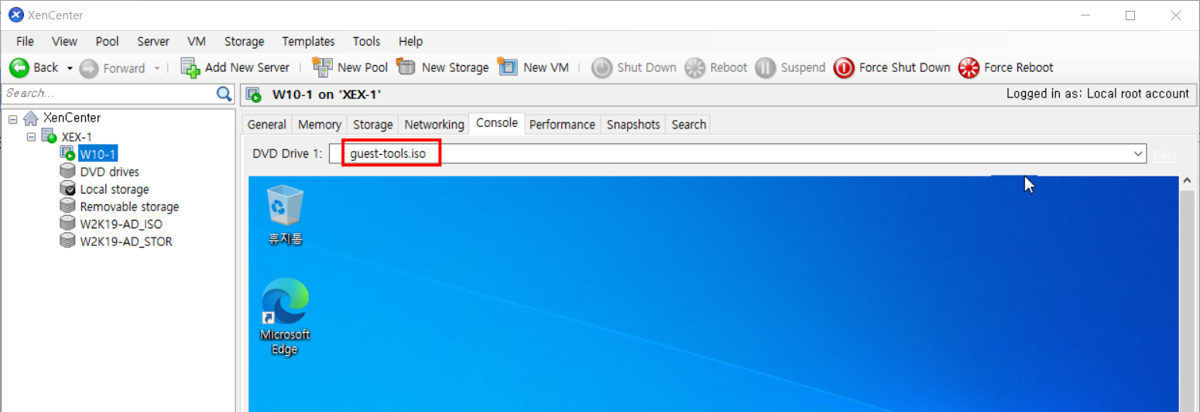Click the New Pool toolbar button
The width and height of the screenshot is (1200, 412).
click(350, 68)
